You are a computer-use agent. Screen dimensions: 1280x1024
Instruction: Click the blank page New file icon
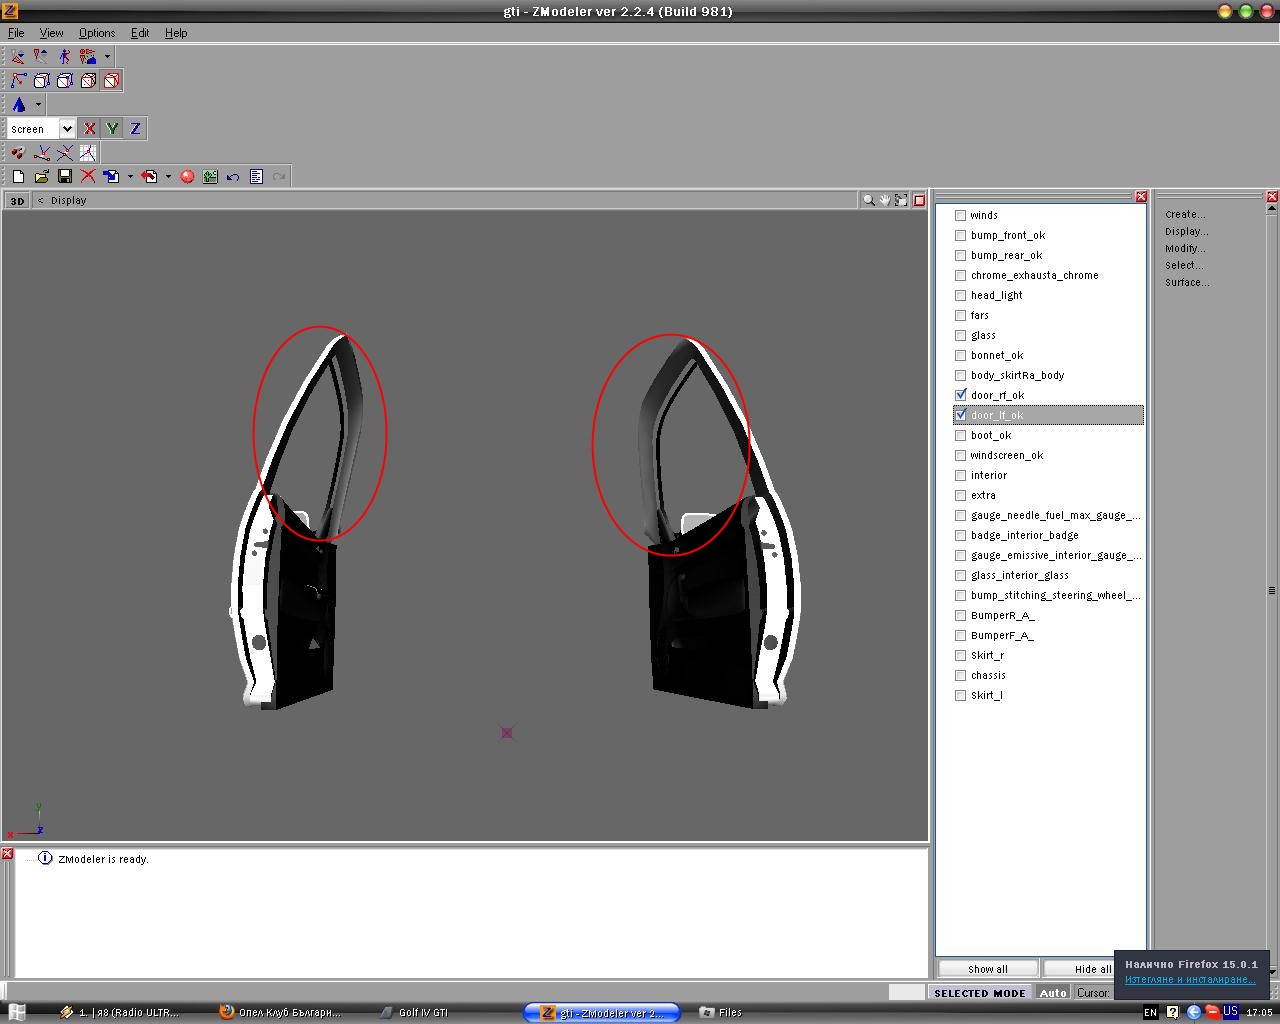pyautogui.click(x=18, y=176)
